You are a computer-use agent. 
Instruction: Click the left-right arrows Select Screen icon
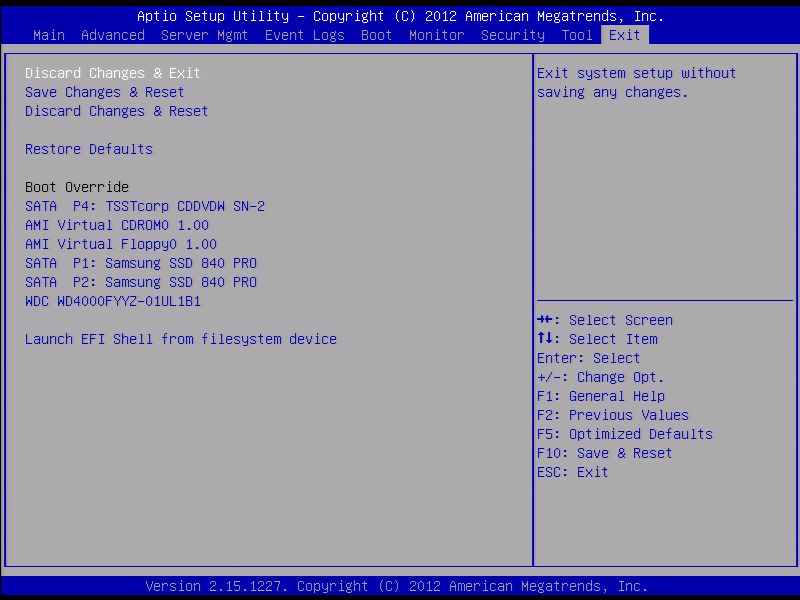click(x=545, y=320)
